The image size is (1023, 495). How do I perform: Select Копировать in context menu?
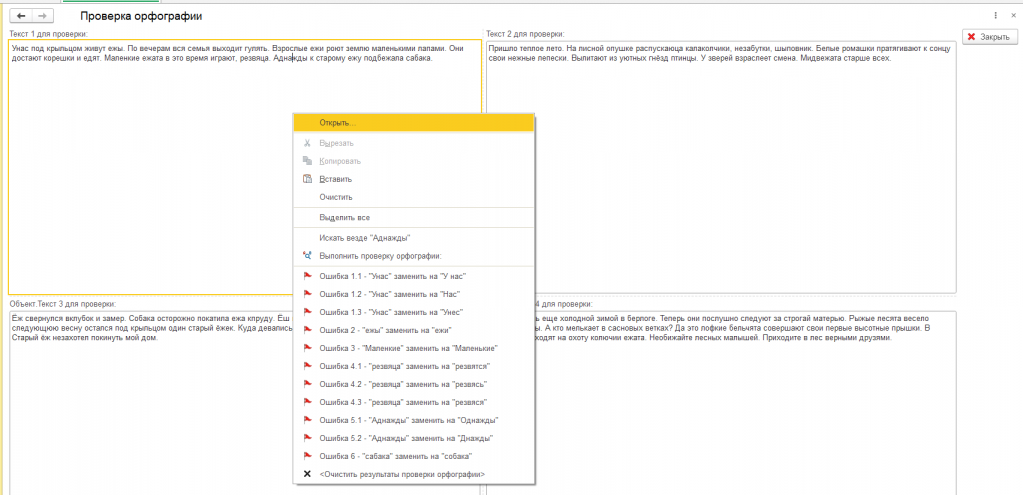tap(414, 161)
